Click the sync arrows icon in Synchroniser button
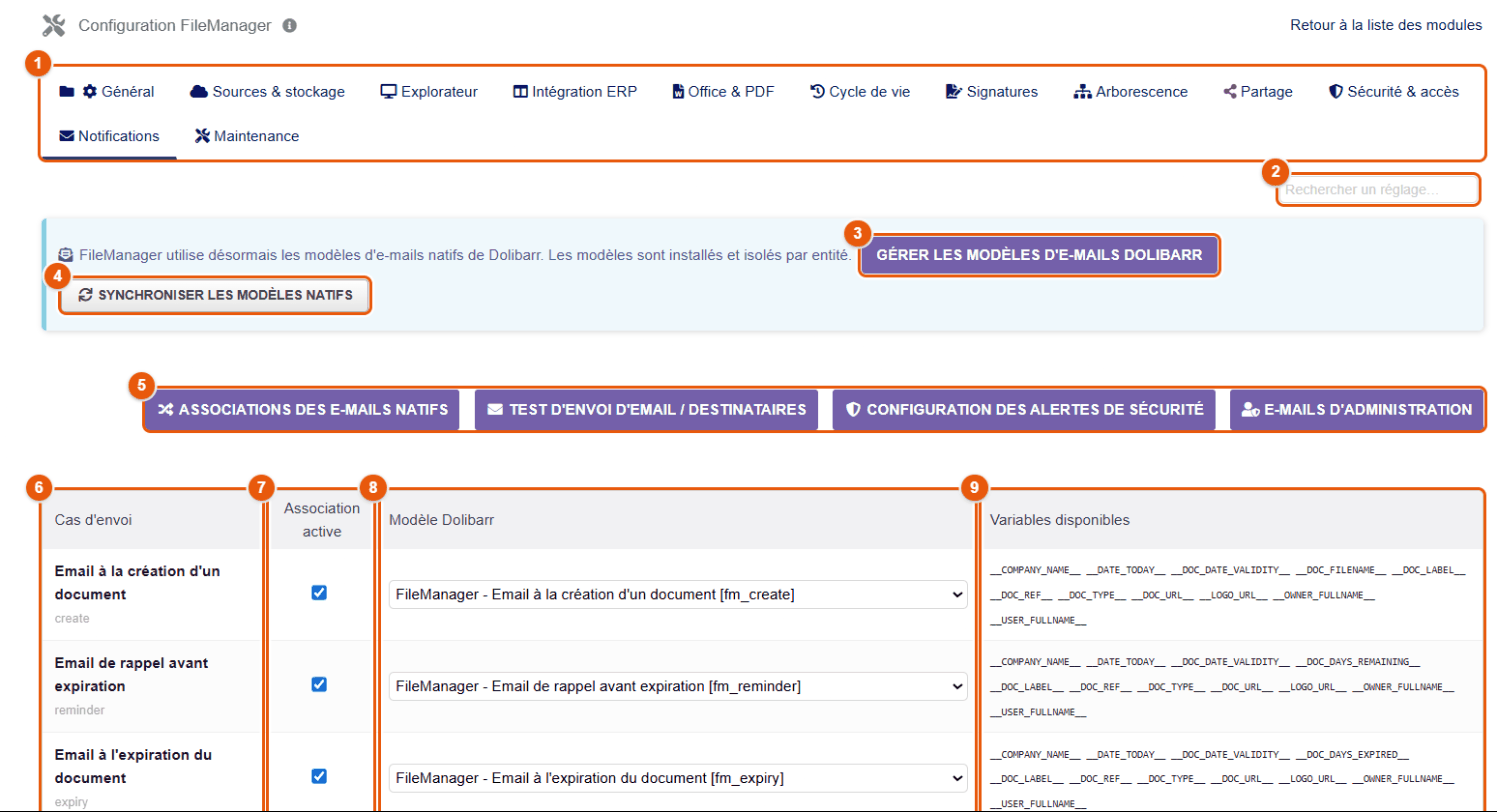 [85, 296]
